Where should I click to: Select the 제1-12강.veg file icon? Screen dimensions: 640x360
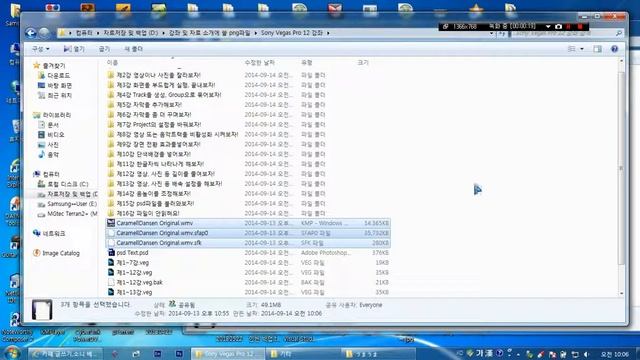coord(111,272)
